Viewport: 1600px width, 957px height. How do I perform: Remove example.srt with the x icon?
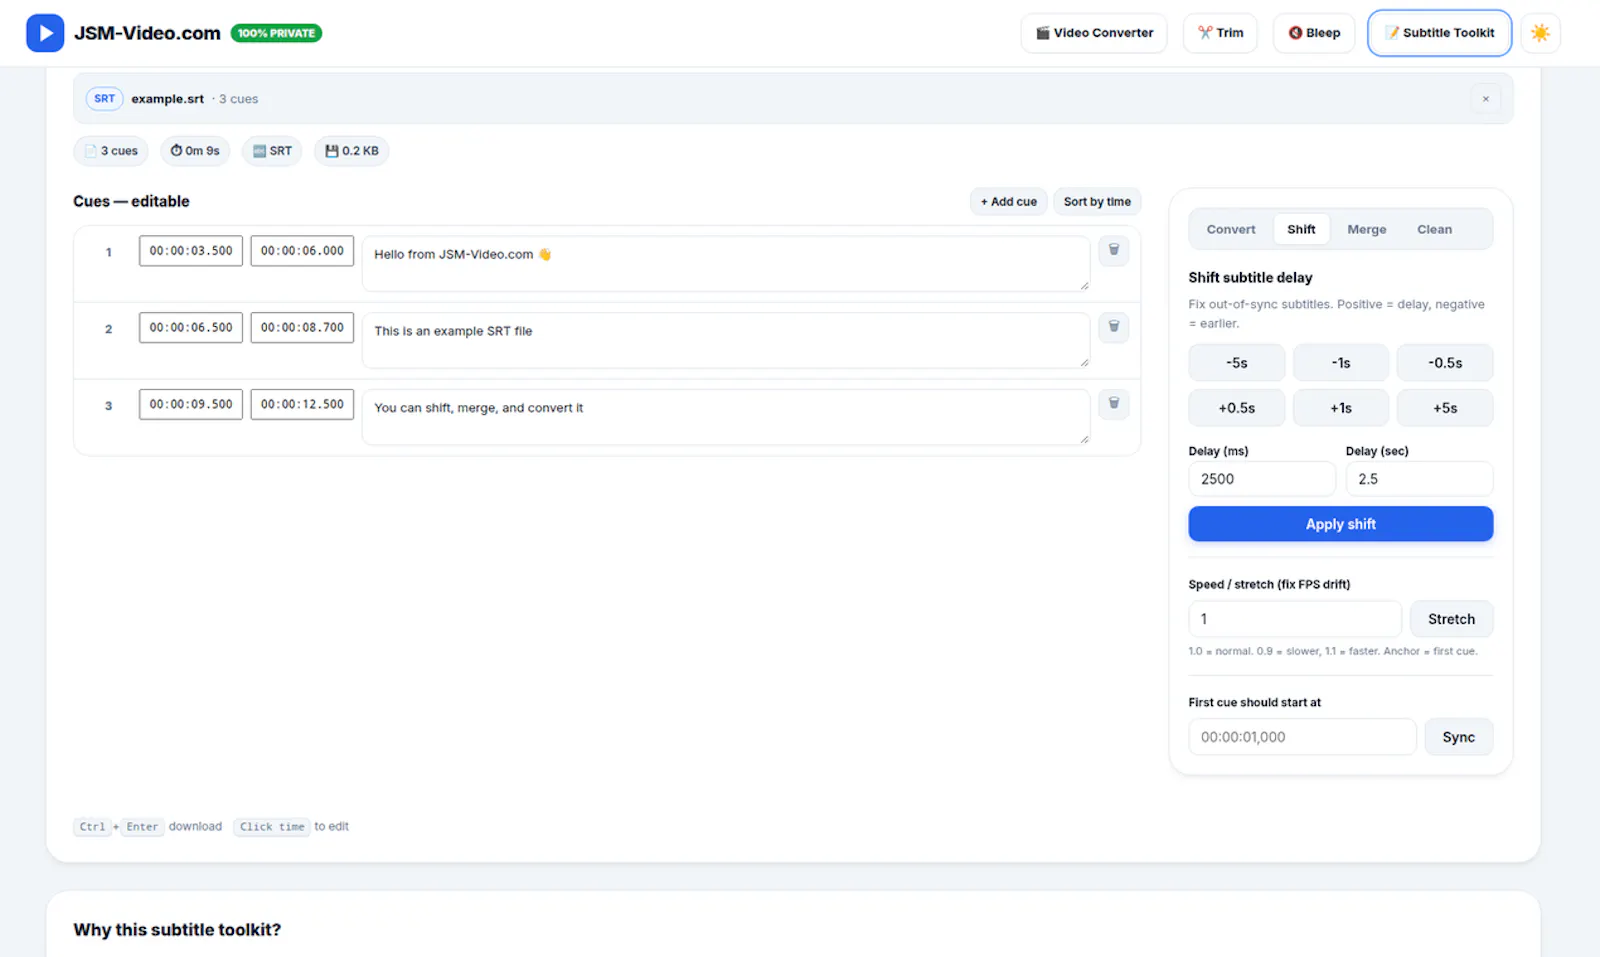pyautogui.click(x=1486, y=99)
